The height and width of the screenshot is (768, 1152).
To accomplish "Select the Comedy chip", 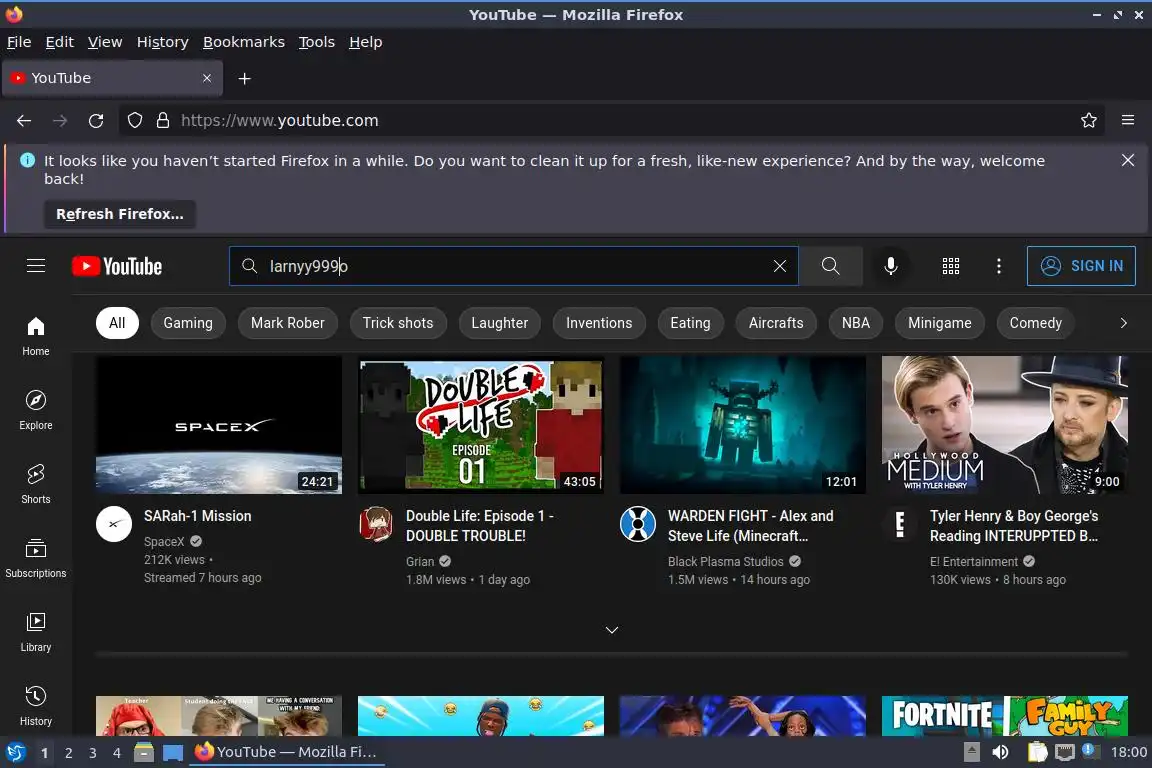I will tap(1036, 323).
